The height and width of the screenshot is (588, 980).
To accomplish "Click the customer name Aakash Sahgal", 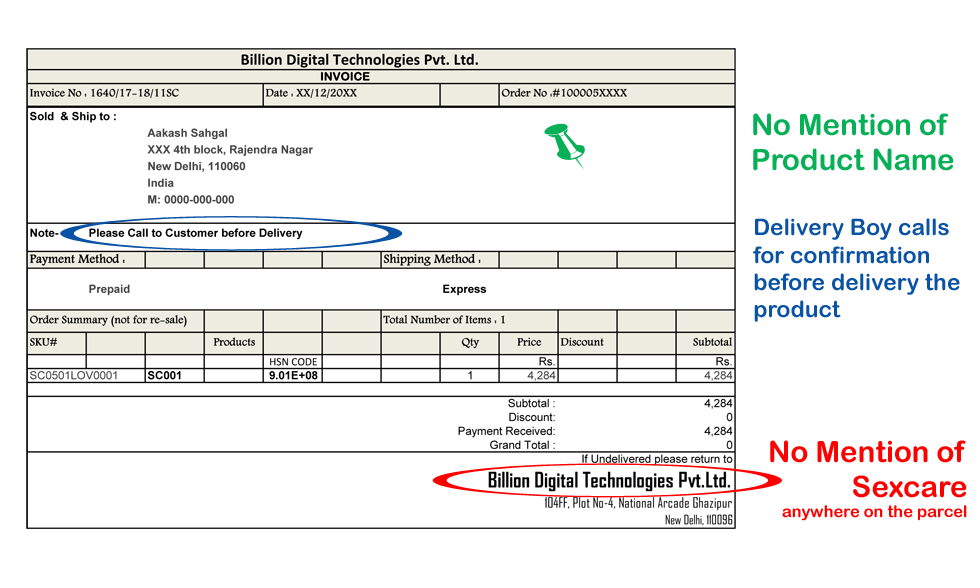I will [x=187, y=133].
